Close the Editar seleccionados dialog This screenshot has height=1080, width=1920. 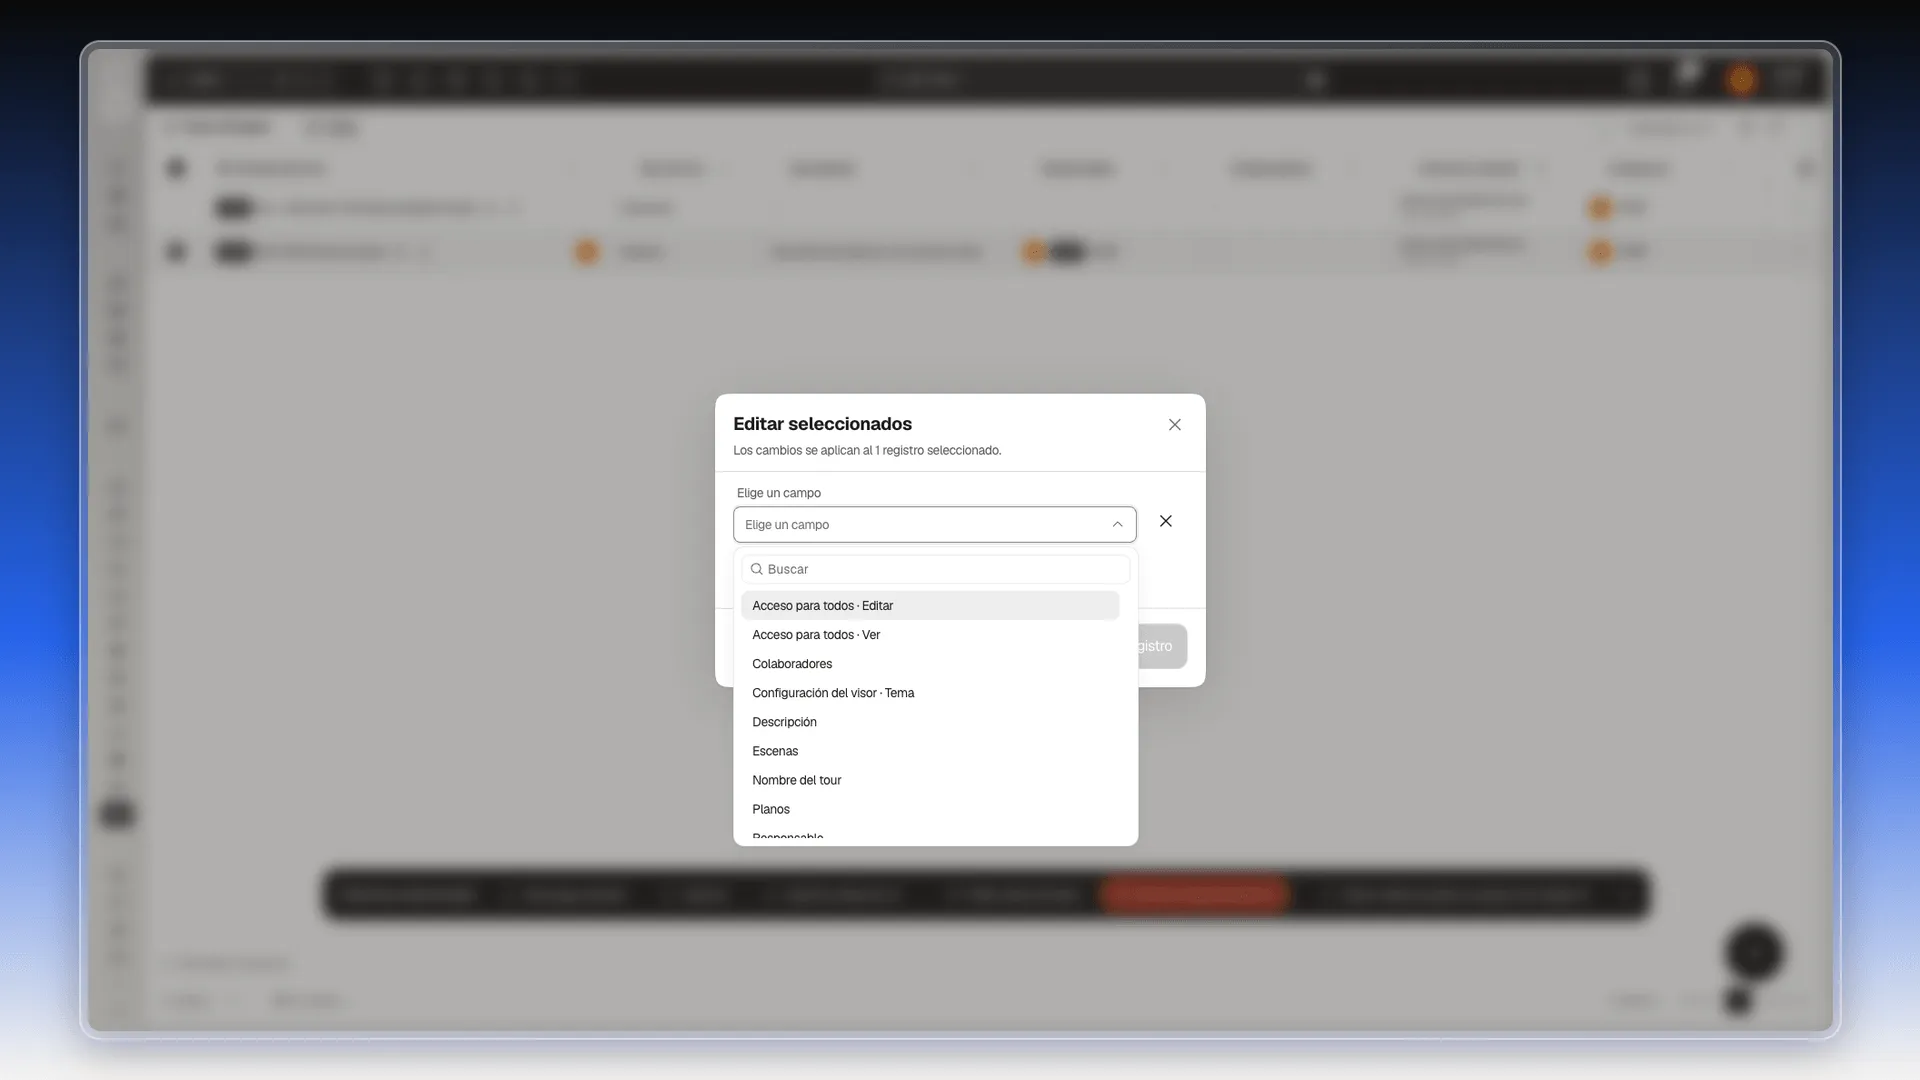(x=1175, y=425)
